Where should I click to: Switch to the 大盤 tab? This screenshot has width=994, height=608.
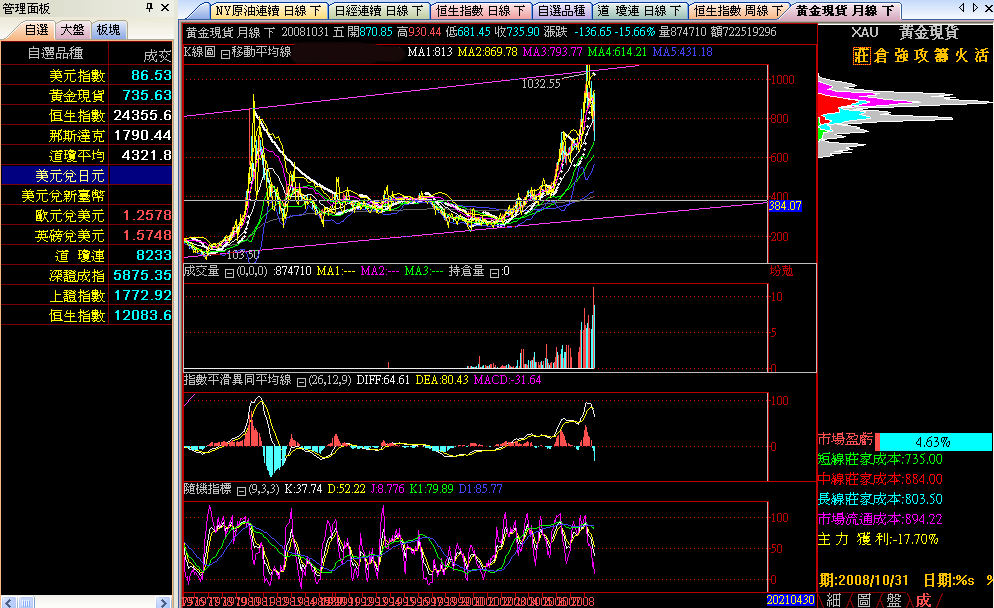[72, 30]
